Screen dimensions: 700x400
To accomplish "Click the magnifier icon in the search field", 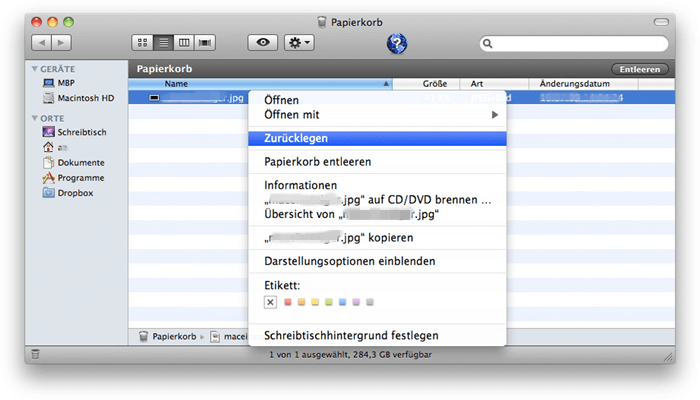I will [488, 43].
